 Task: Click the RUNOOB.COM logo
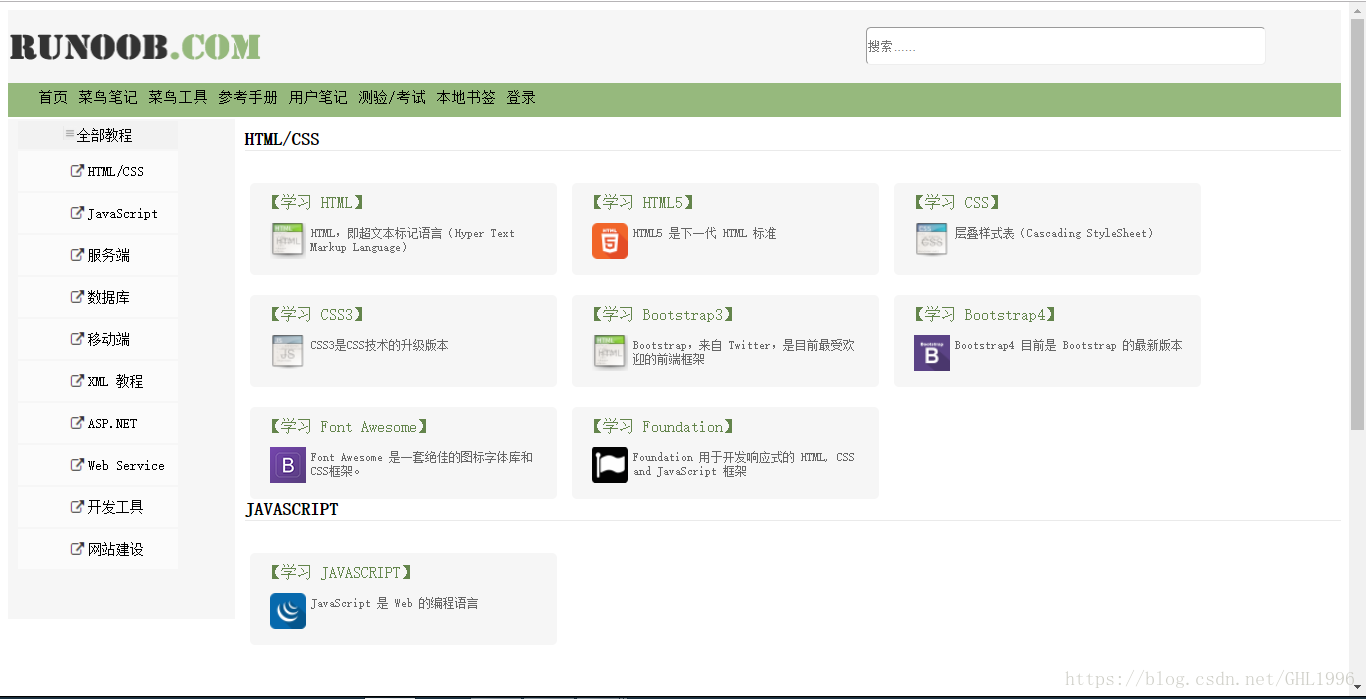[135, 47]
